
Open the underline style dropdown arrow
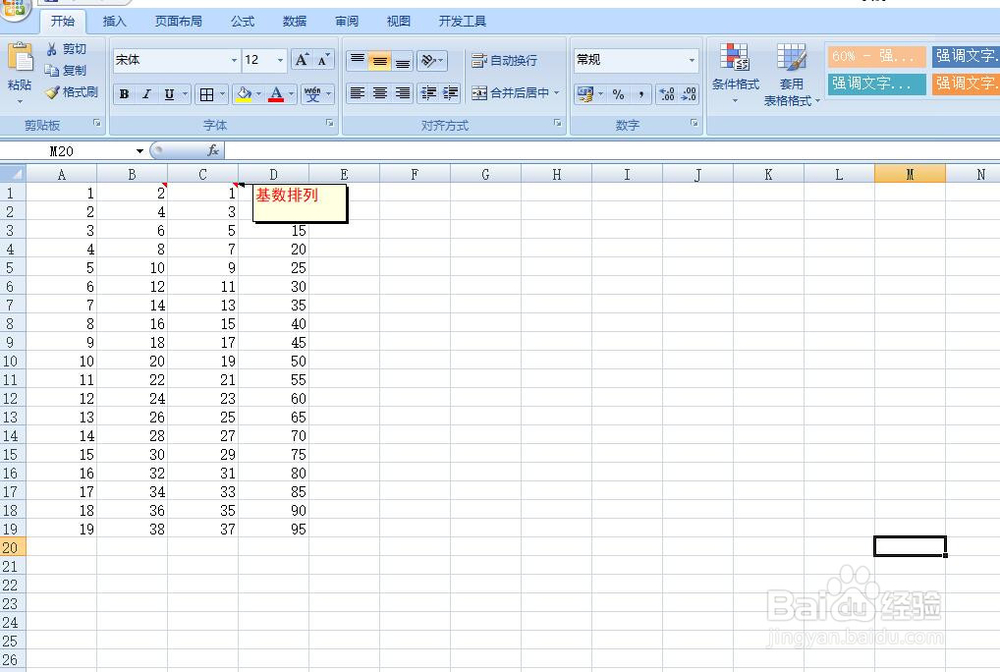[x=185, y=94]
